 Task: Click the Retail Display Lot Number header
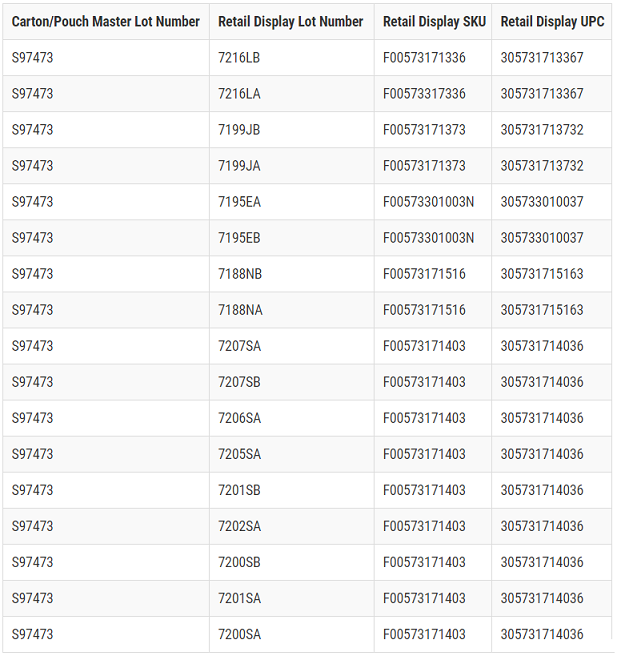pyautogui.click(x=291, y=22)
